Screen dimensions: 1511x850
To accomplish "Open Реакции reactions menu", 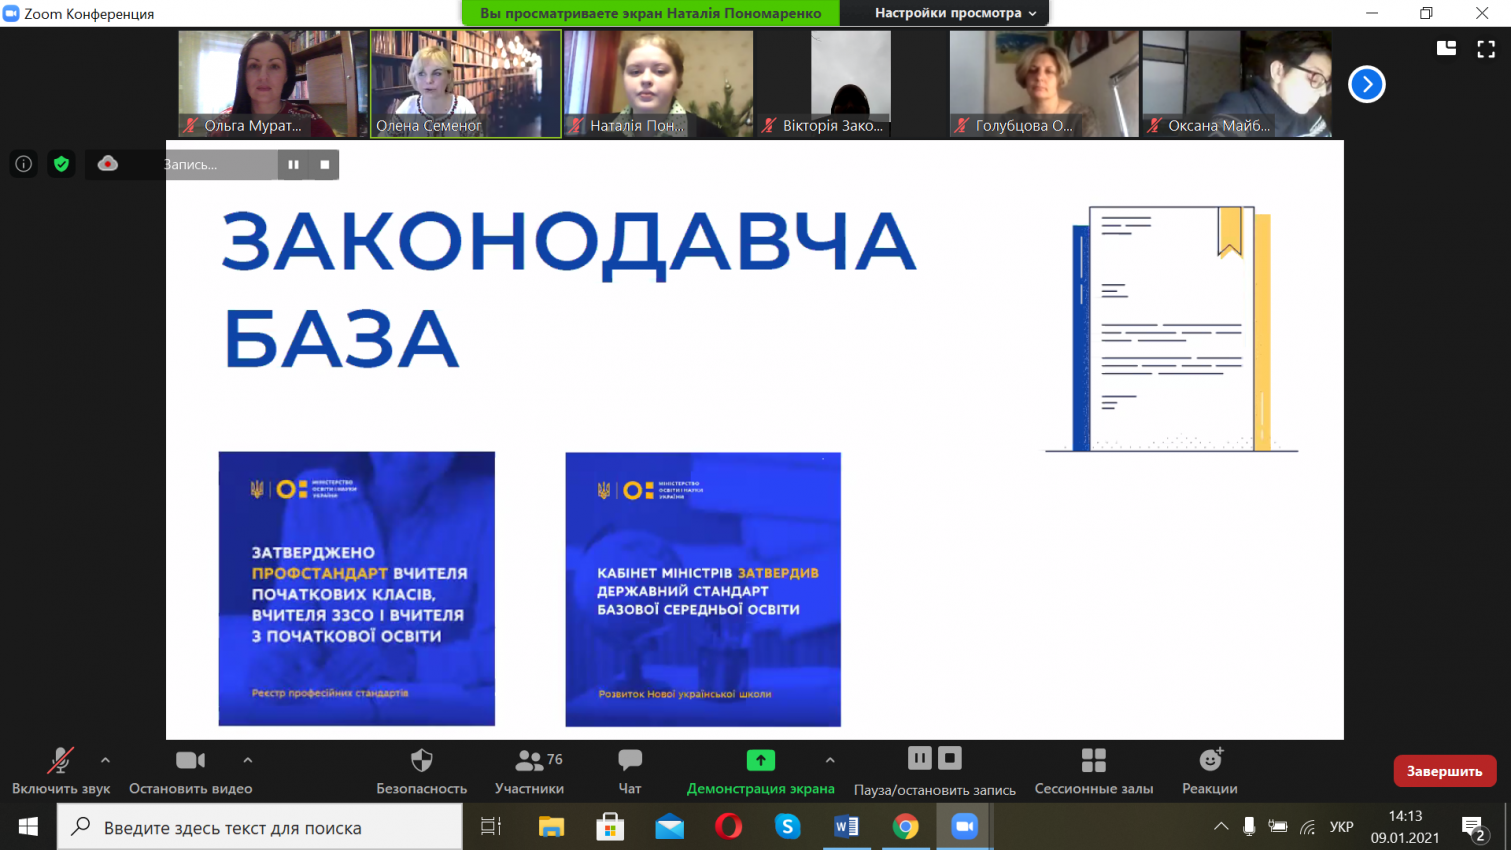I will click(x=1210, y=772).
